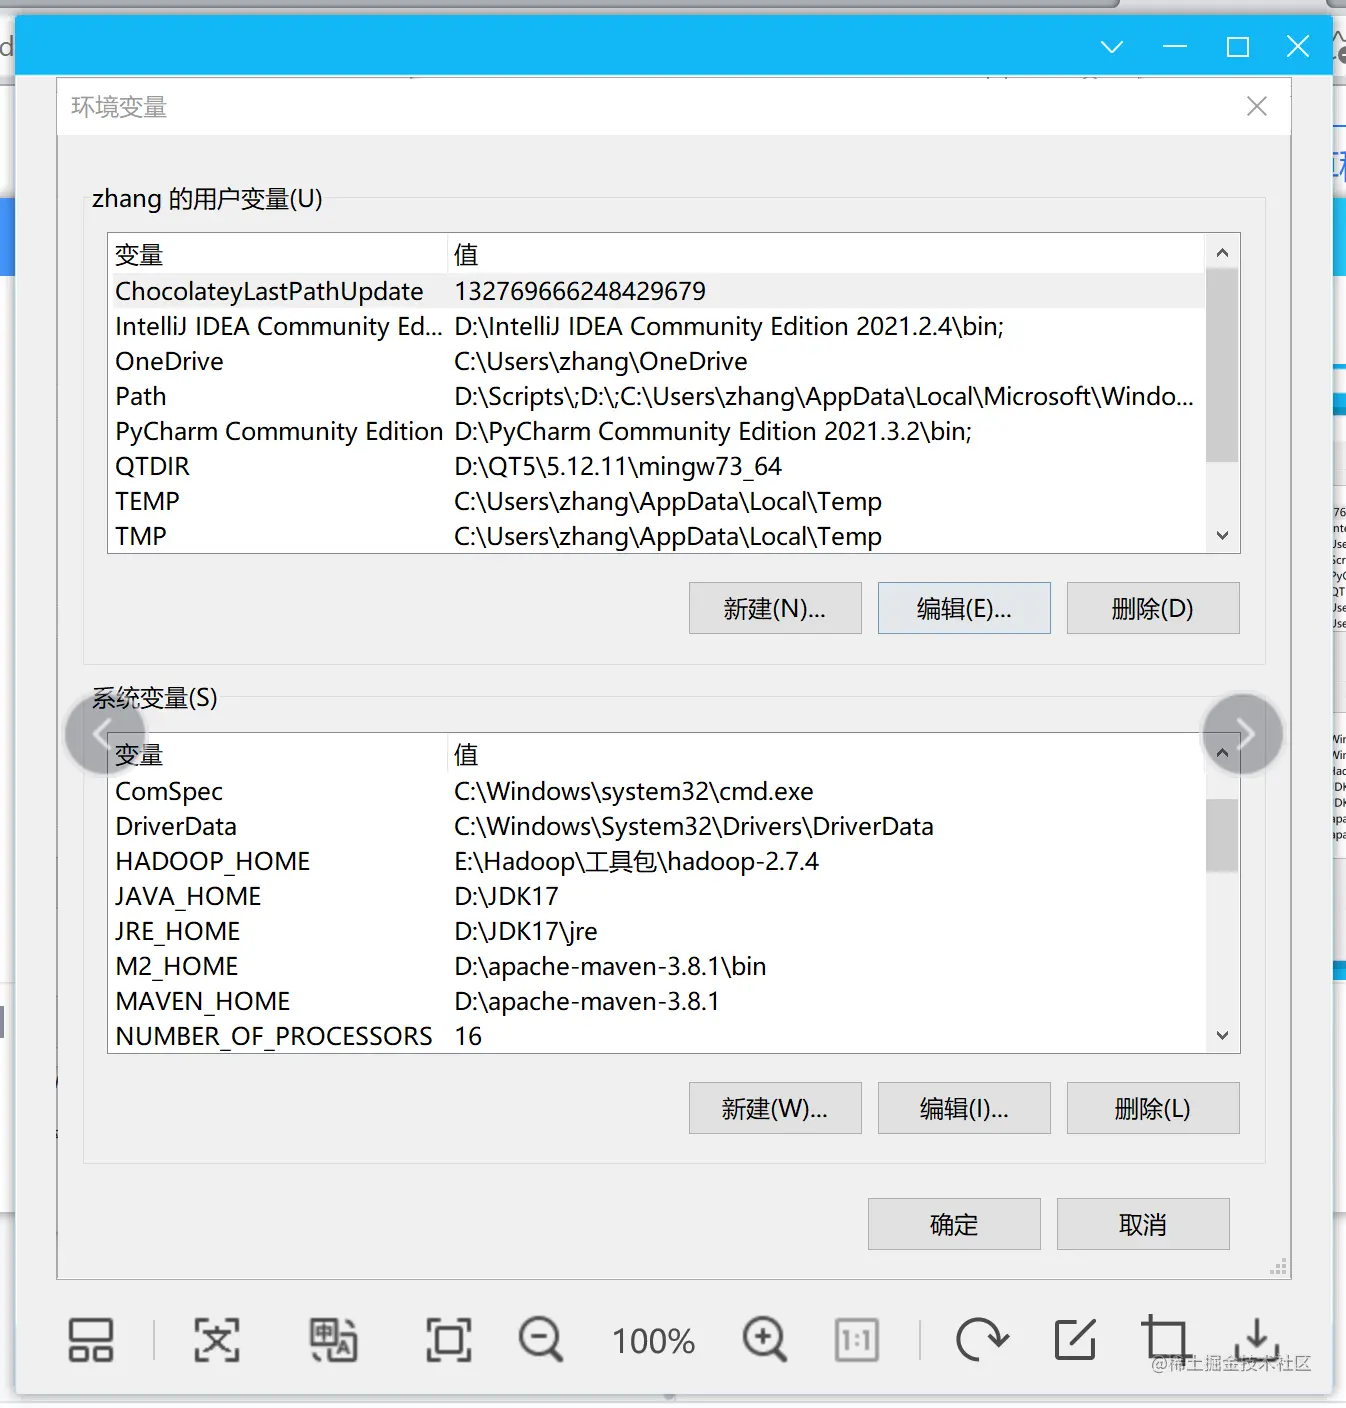Image resolution: width=1346 pixels, height=1408 pixels.
Task: Select the ComSpec system variable
Action: pos(656,791)
